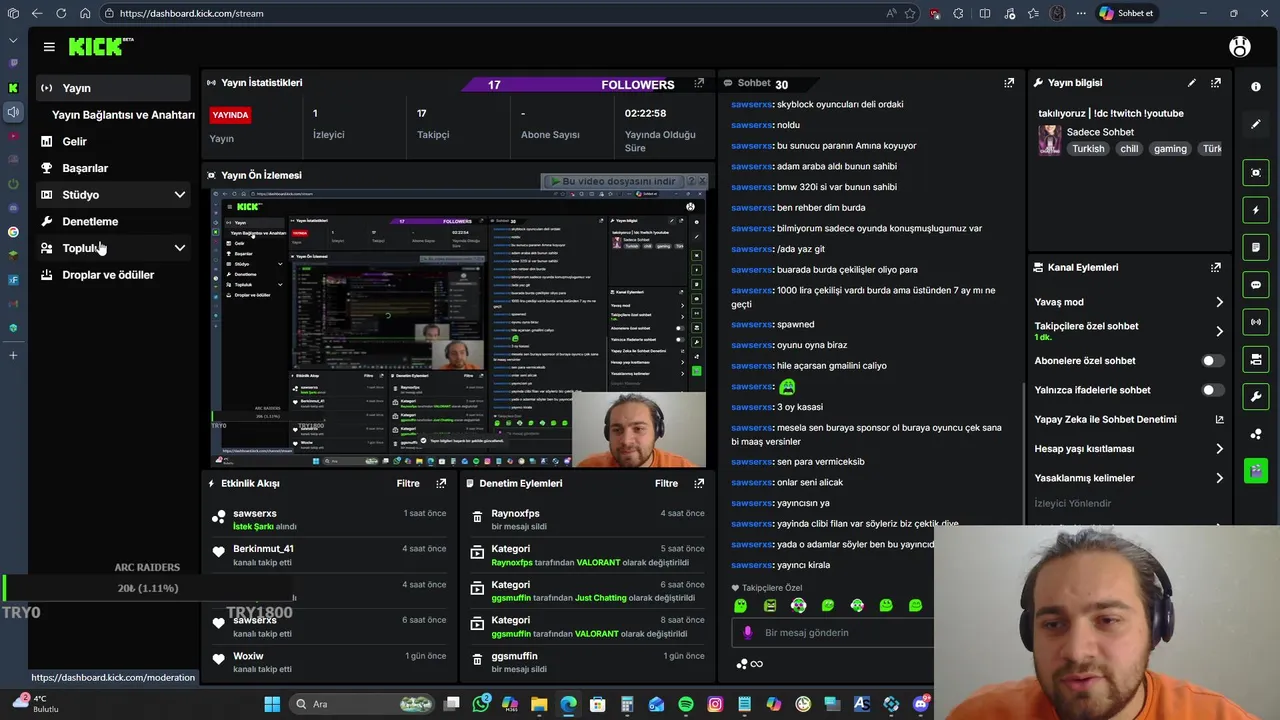Click the purple microphone icon in message box

point(748,632)
